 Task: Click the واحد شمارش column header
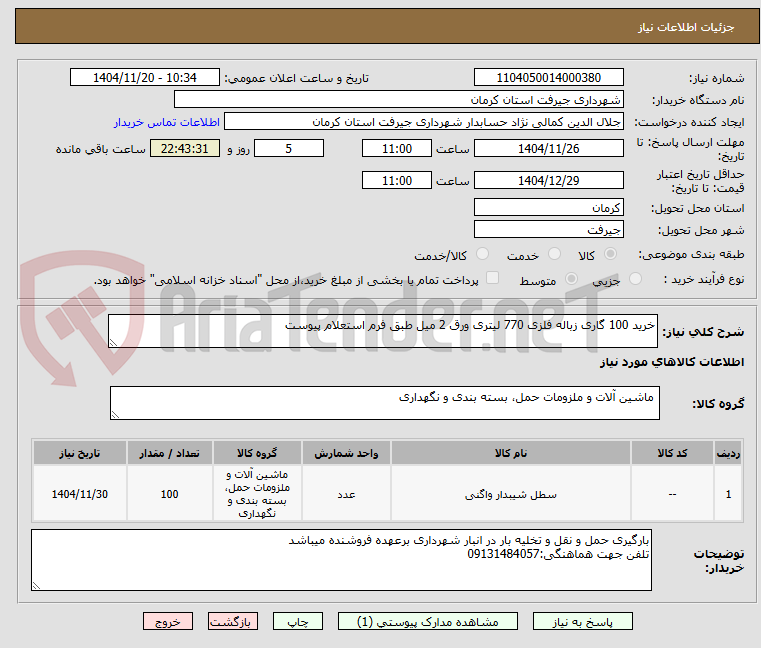[x=346, y=453]
